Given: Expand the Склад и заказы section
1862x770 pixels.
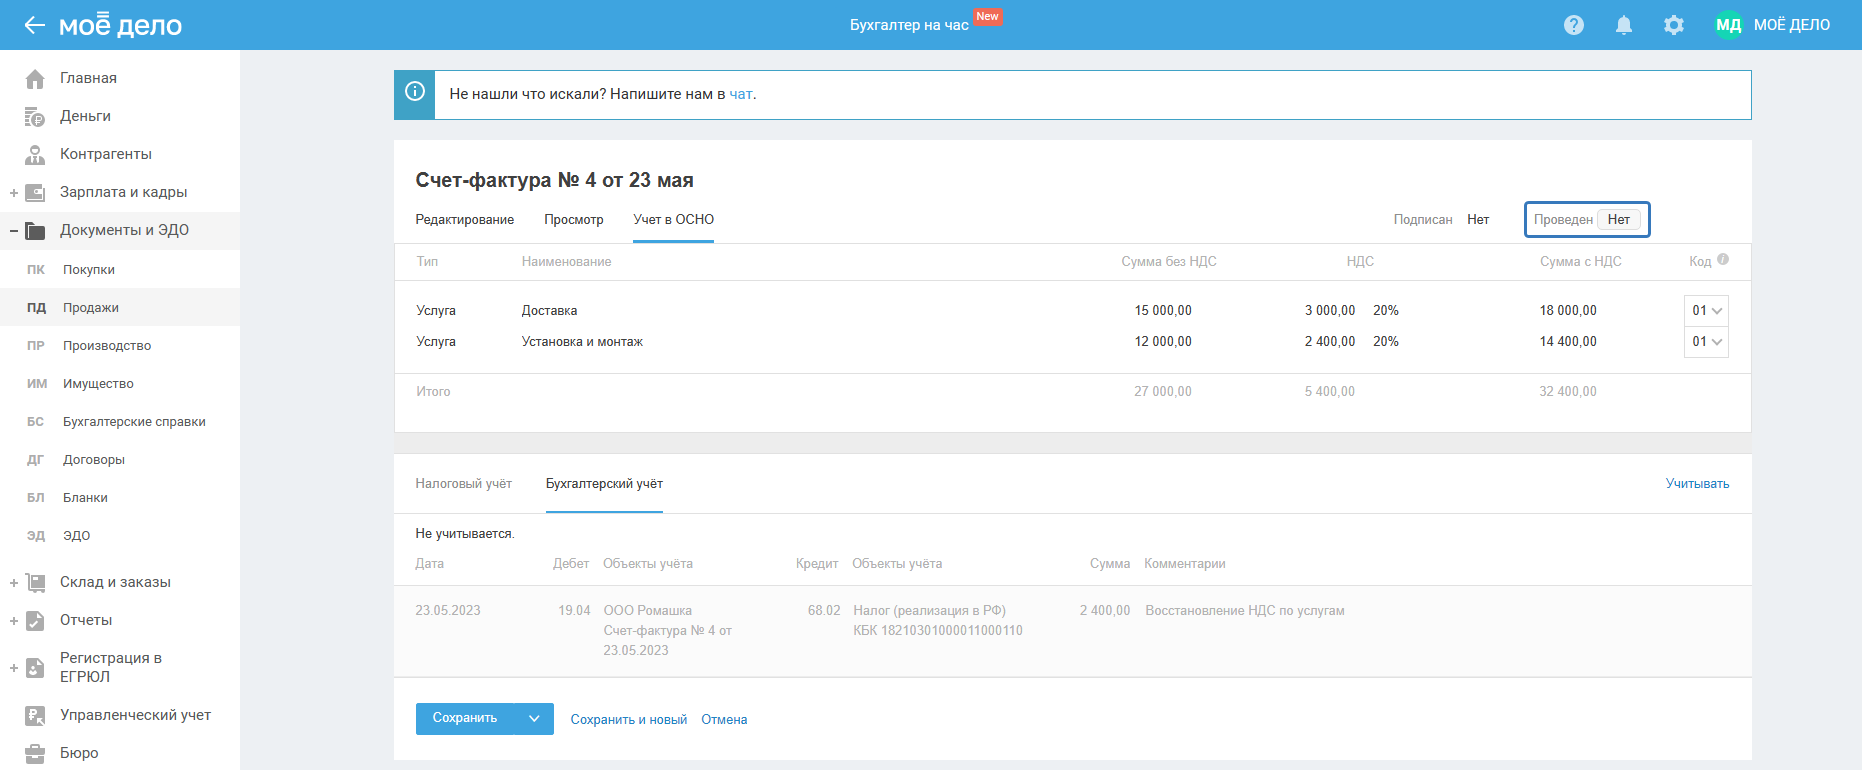Looking at the screenshot, I should (14, 583).
